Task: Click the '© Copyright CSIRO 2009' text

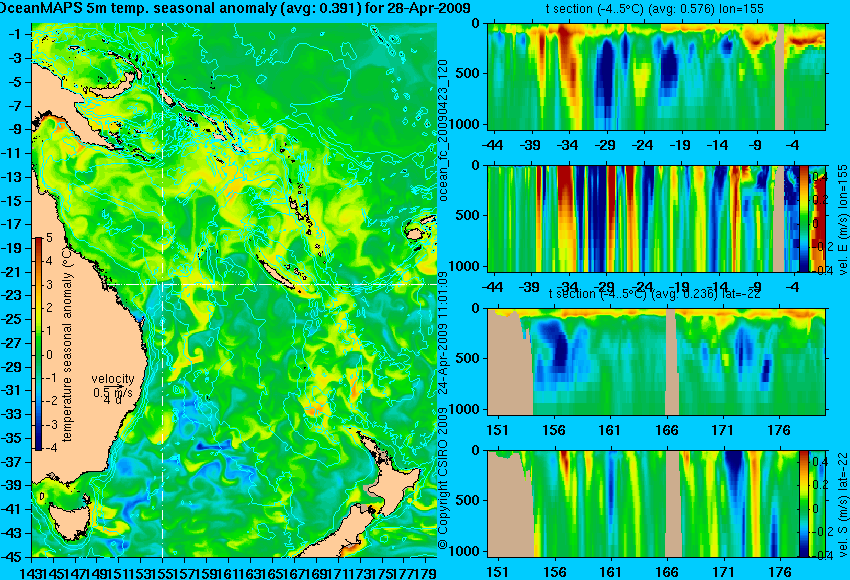Action: (x=443, y=478)
